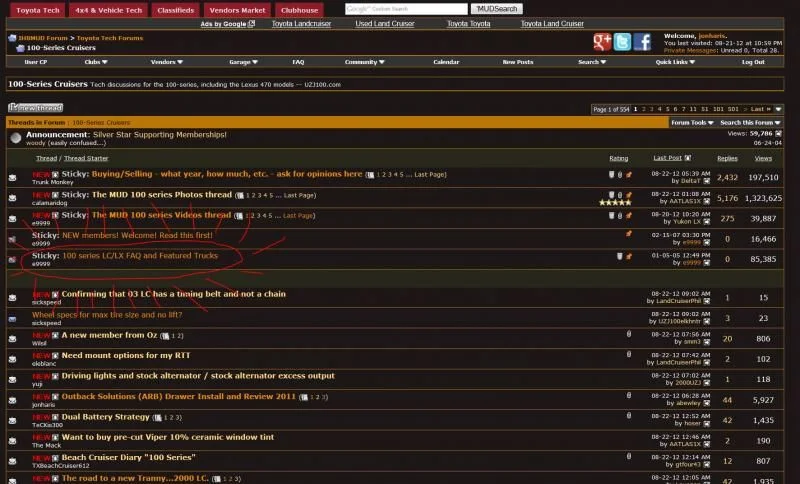Click five-star rating on Photos thread
Image resolution: width=800 pixels, height=484 pixels.
(615, 202)
